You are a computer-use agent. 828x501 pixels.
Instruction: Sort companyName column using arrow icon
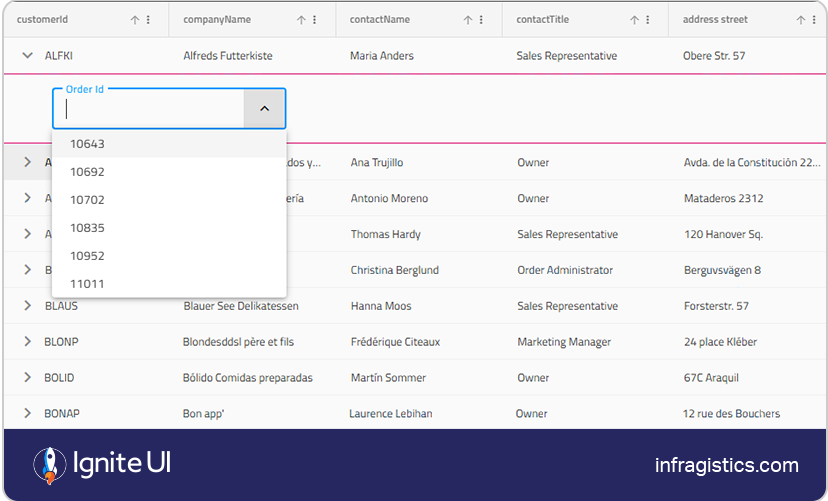tap(301, 20)
